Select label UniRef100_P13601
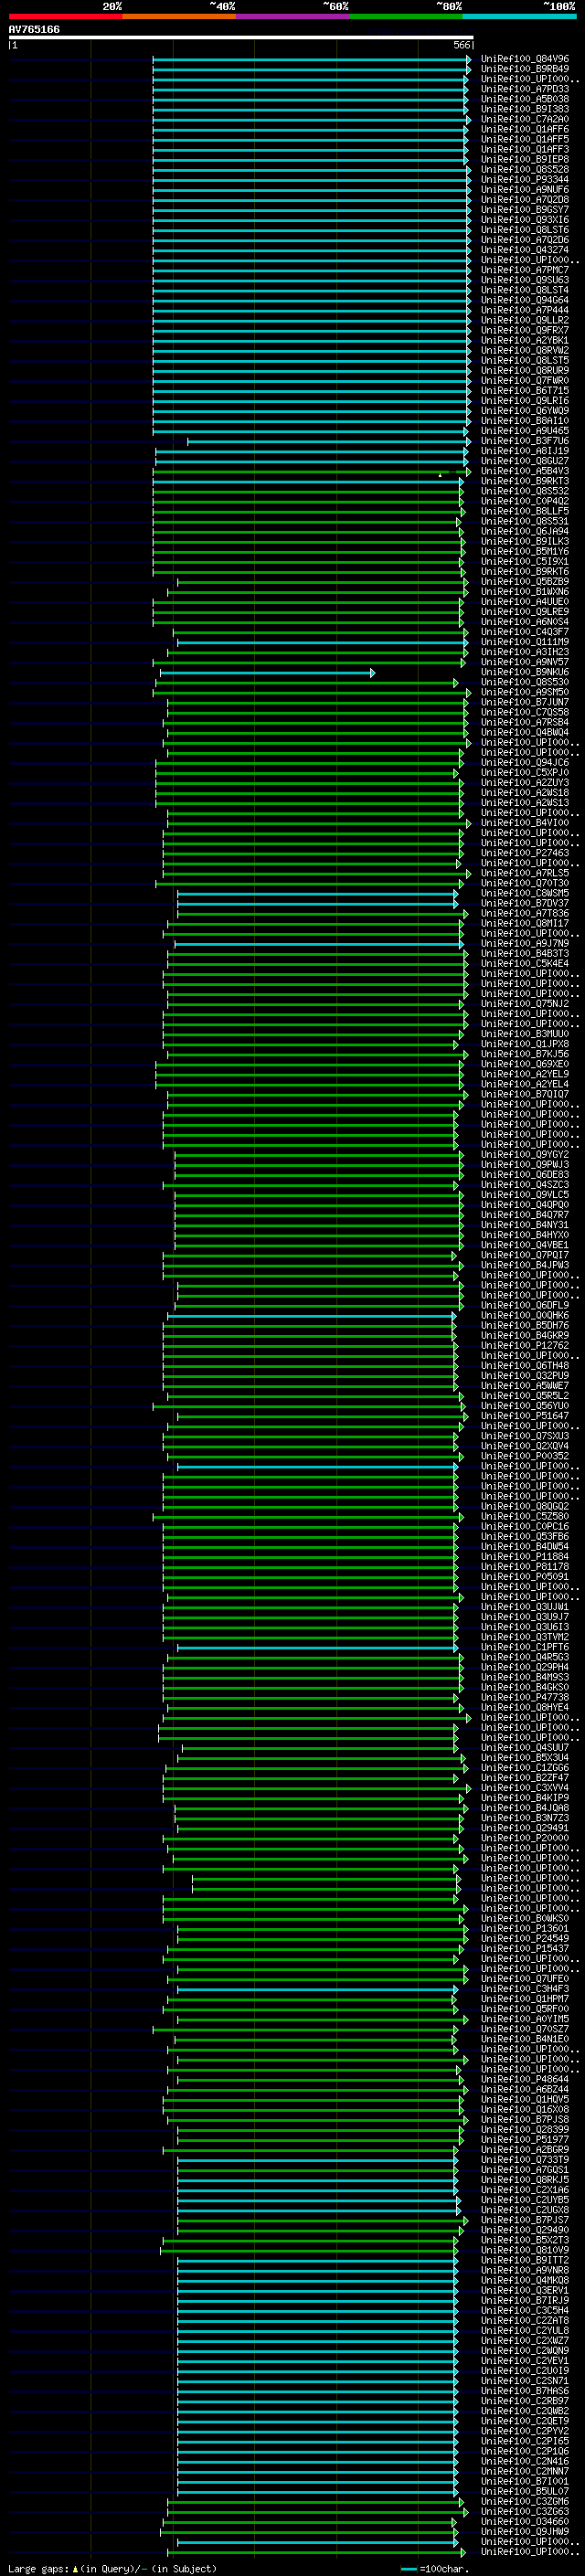Screen dimensions: 585x2576 click(x=525, y=1929)
